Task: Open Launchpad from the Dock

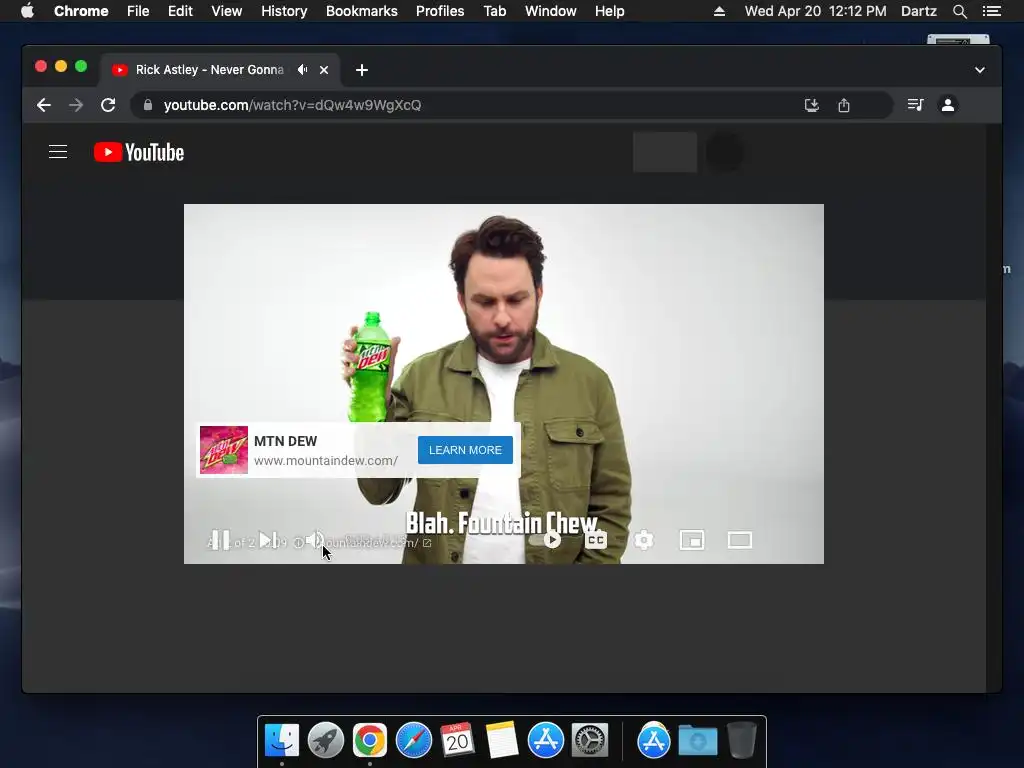Action: pos(326,740)
